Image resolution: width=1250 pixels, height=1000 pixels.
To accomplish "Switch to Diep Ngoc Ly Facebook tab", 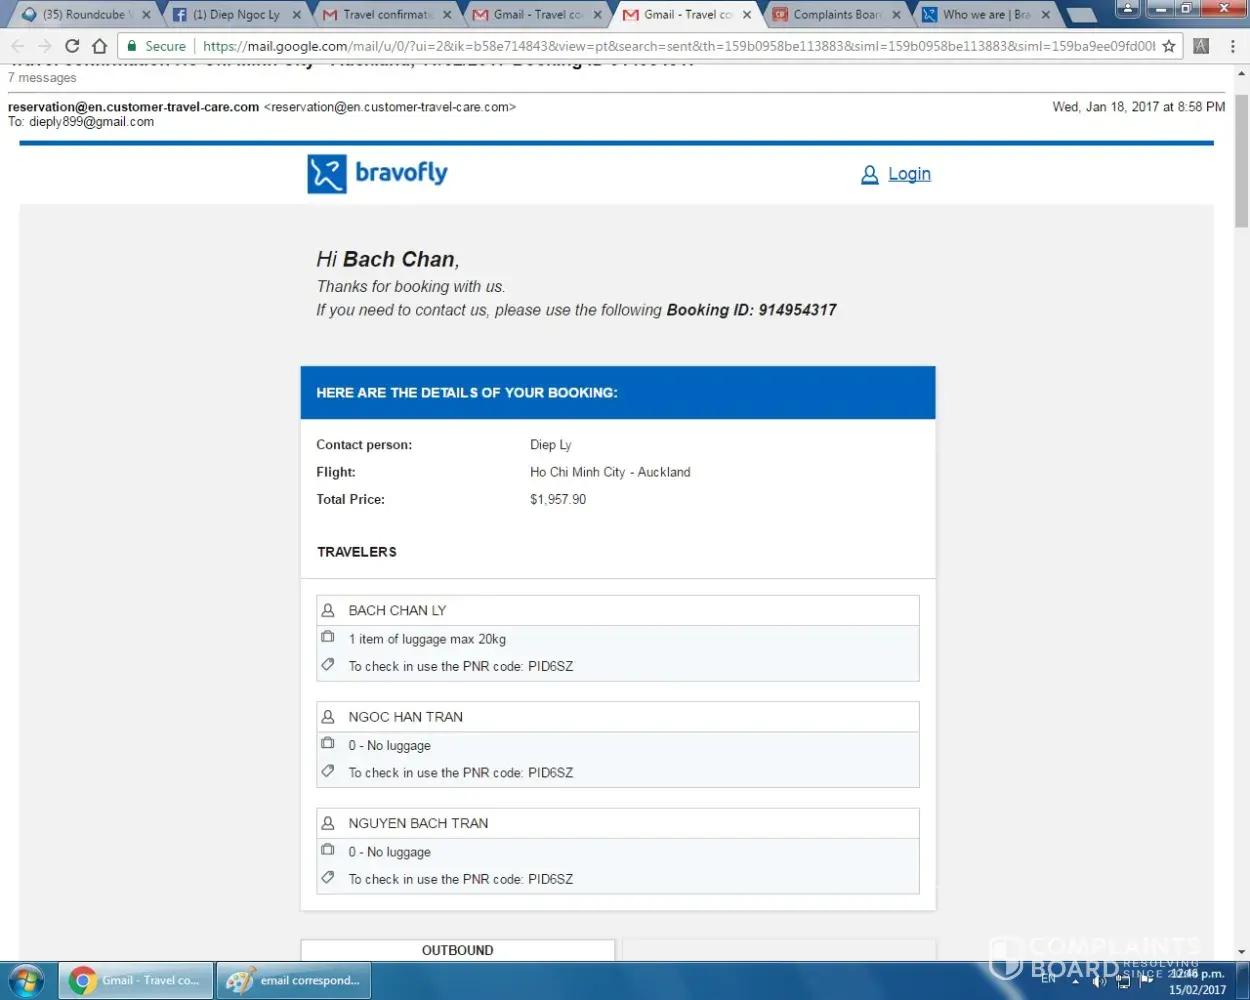I will pyautogui.click(x=236, y=15).
